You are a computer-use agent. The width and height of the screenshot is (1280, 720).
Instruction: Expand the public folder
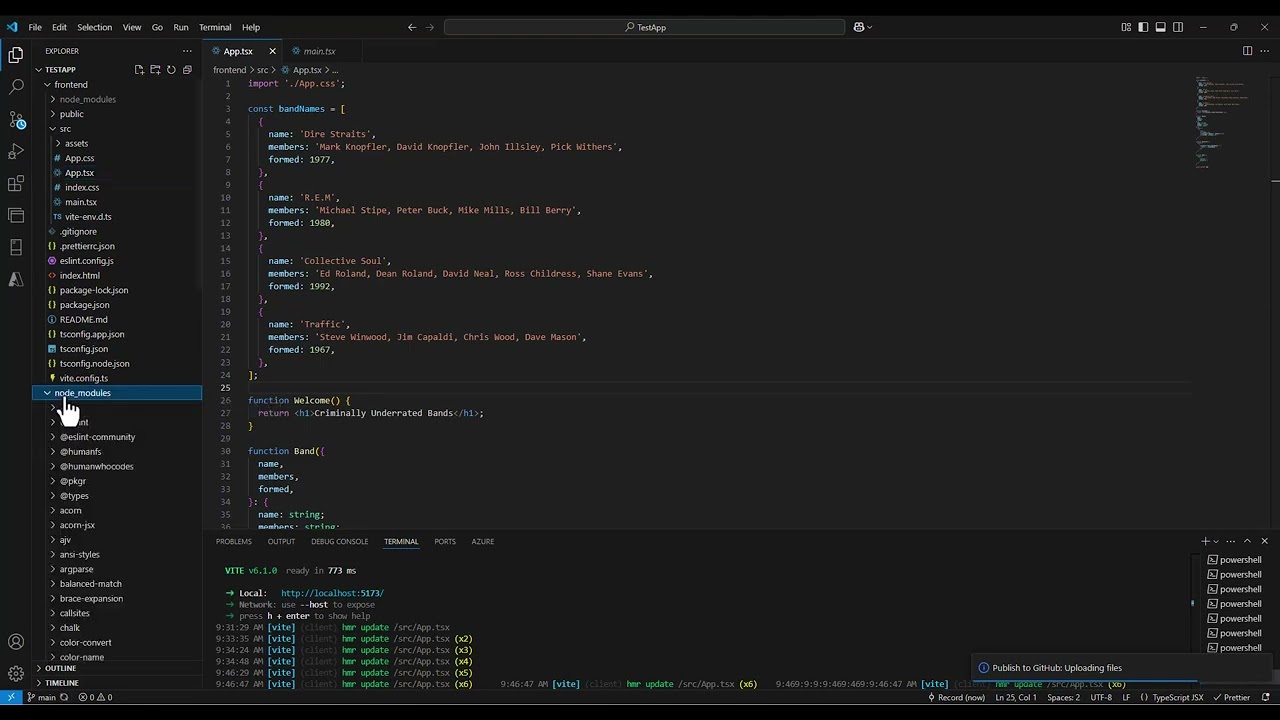tap(52, 114)
